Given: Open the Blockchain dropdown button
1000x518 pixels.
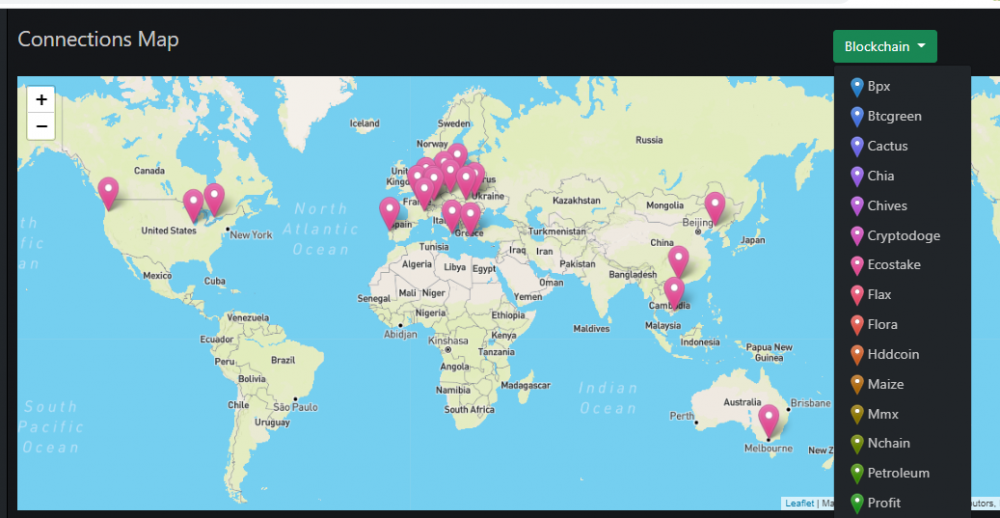Looking at the screenshot, I should point(885,47).
